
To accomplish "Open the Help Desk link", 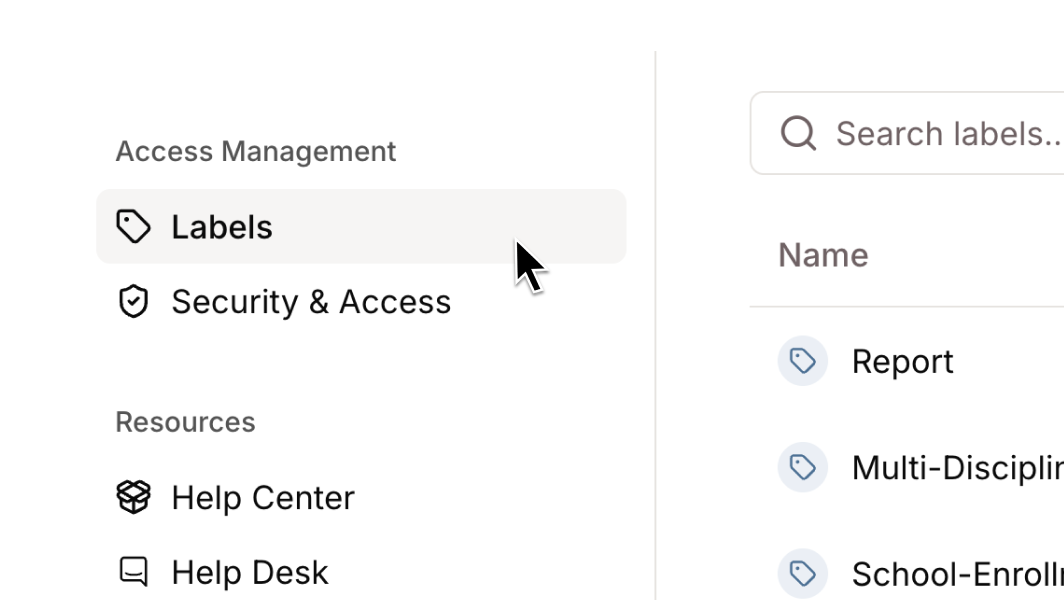I will pos(361,571).
